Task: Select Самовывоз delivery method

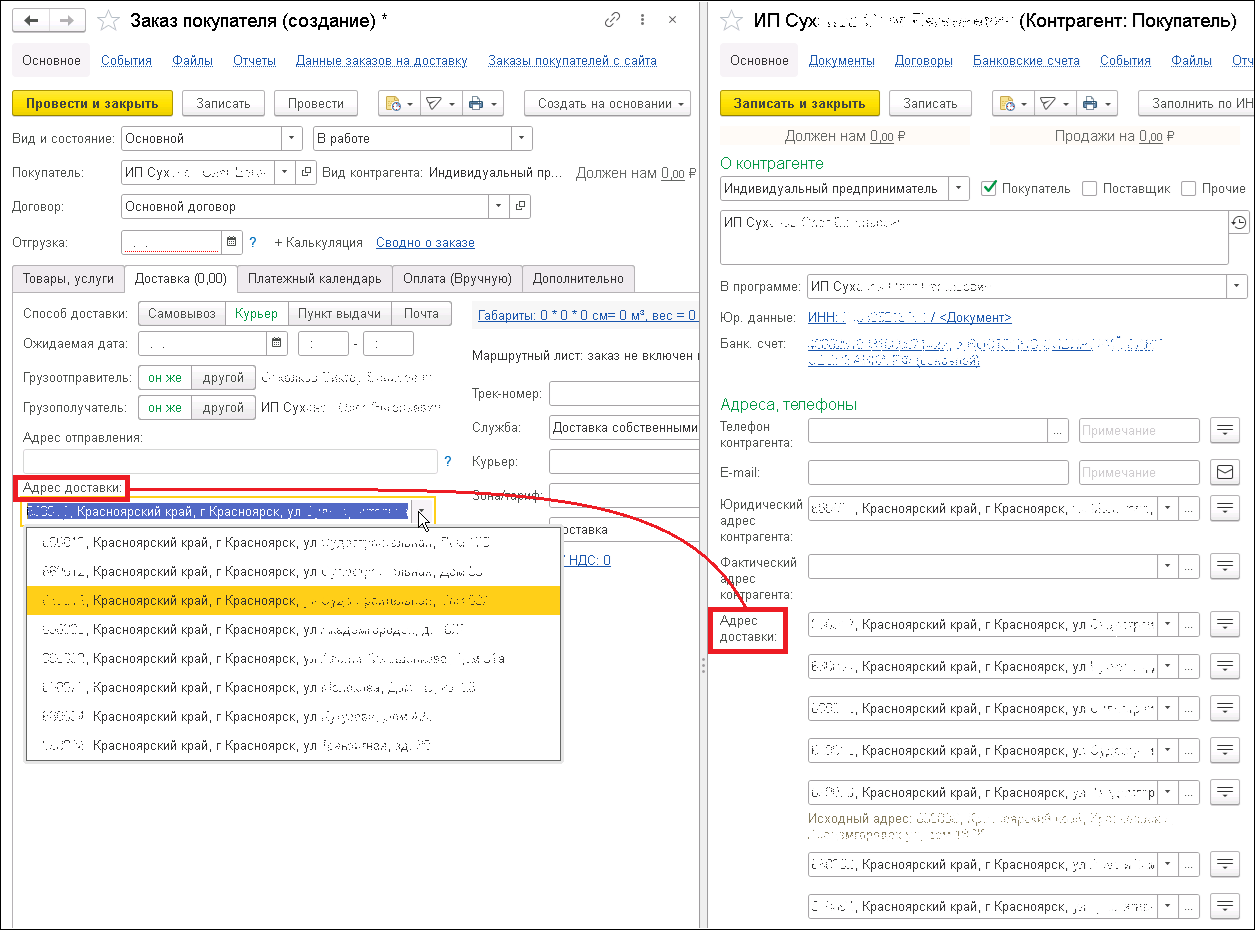Action: coord(181,314)
